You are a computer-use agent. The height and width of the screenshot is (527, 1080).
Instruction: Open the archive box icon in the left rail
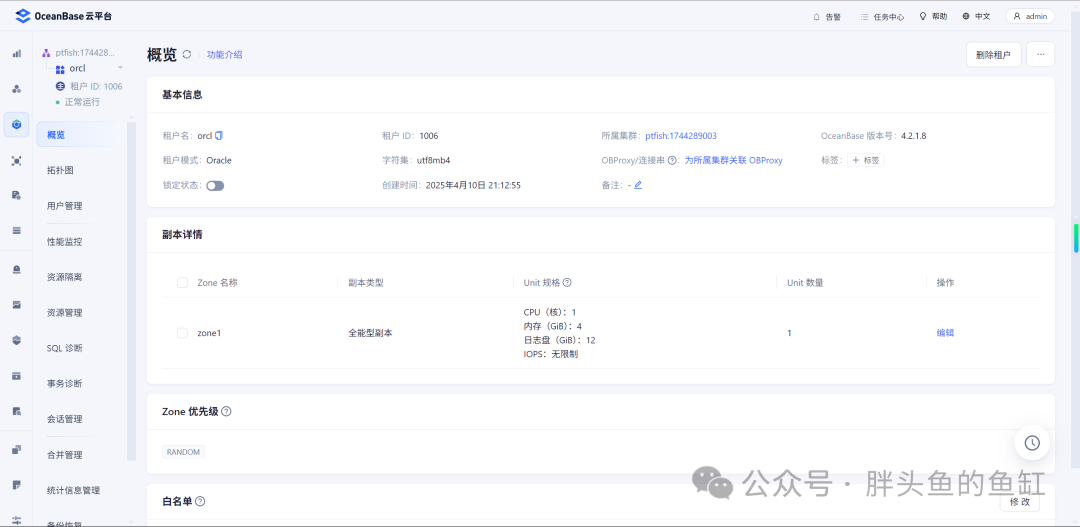coord(17,375)
